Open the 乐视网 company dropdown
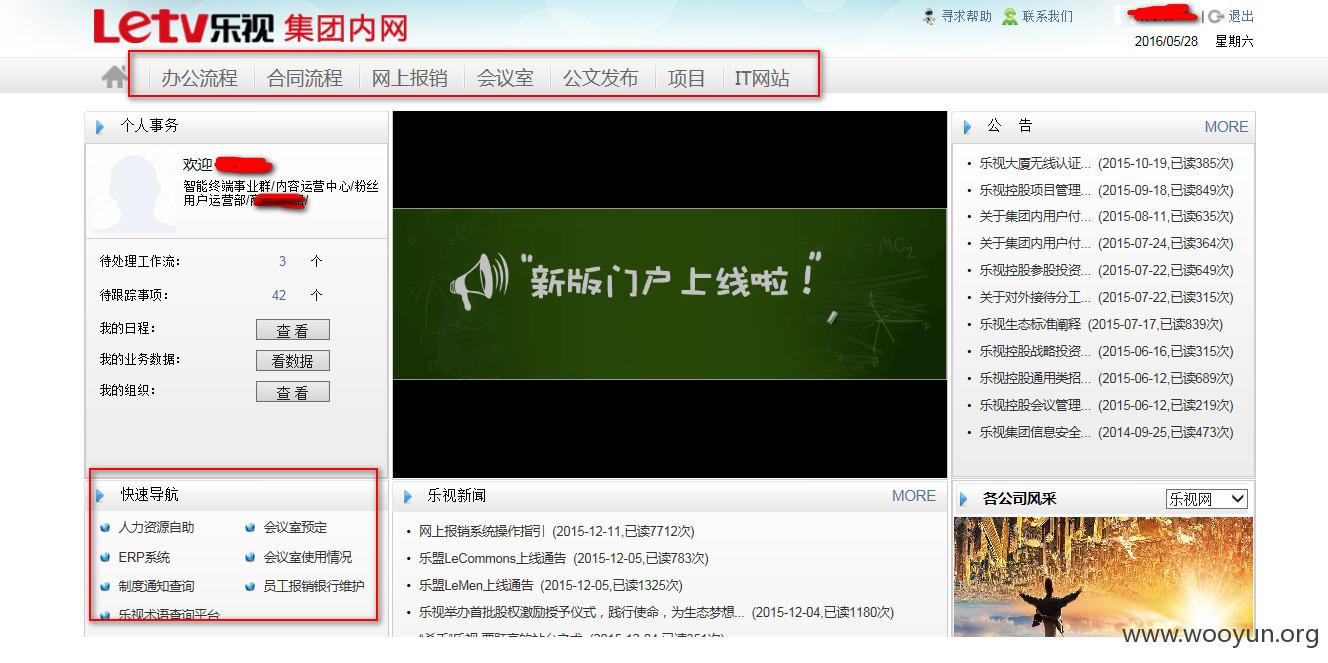 coord(1207,499)
